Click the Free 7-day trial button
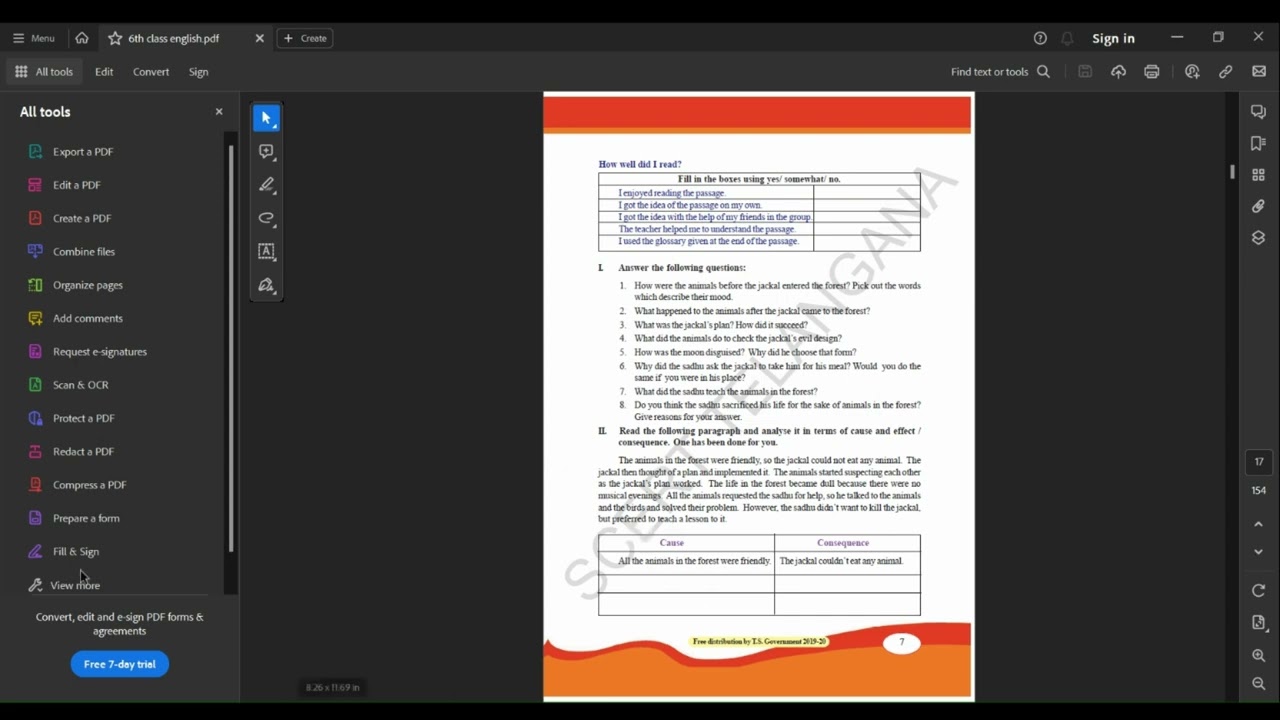The width and height of the screenshot is (1280, 720). [x=120, y=664]
